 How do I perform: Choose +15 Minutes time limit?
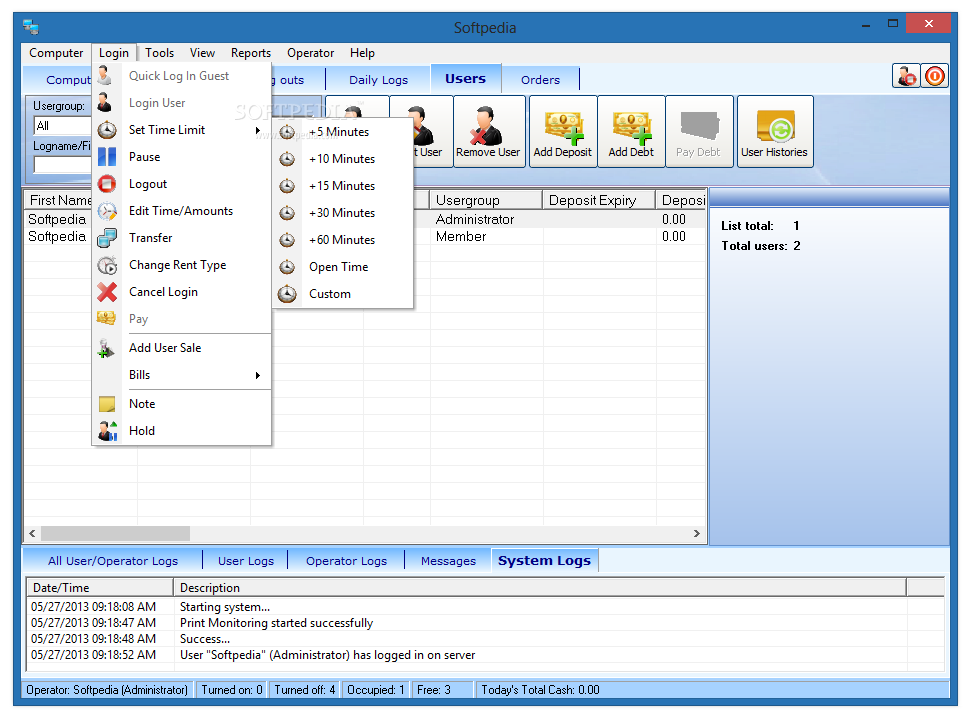[x=343, y=186]
